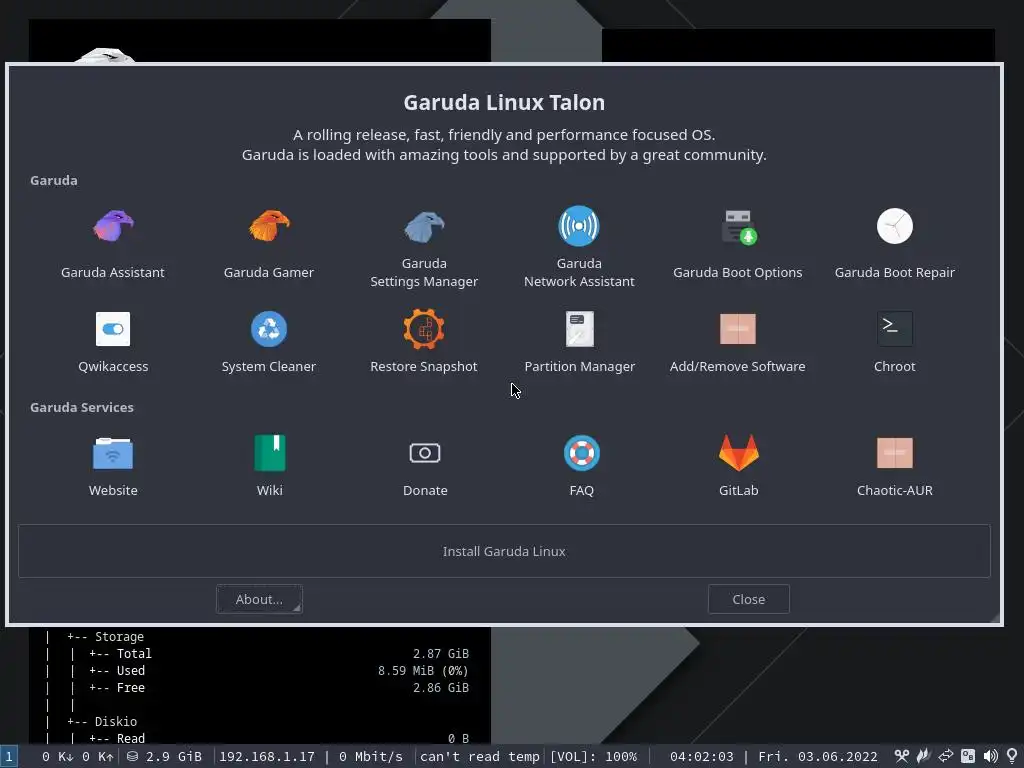Open Garuda GitLab
Screen dimensions: 1024x768
pos(738,466)
